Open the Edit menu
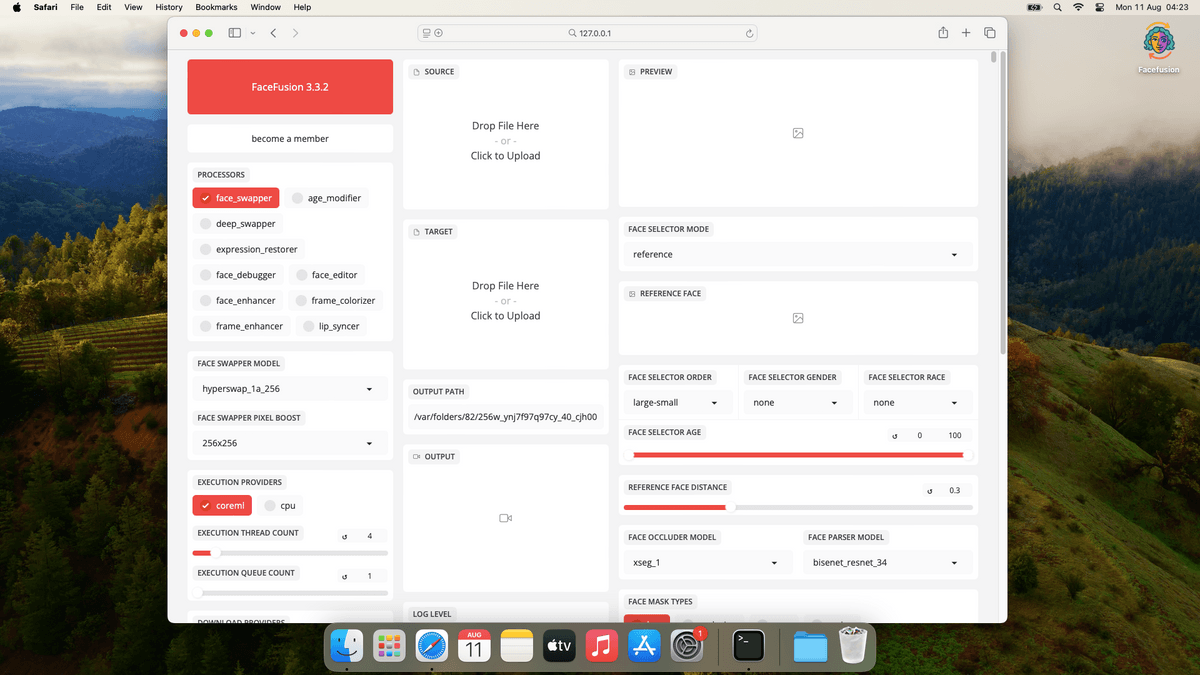This screenshot has width=1200, height=675. [104, 7]
